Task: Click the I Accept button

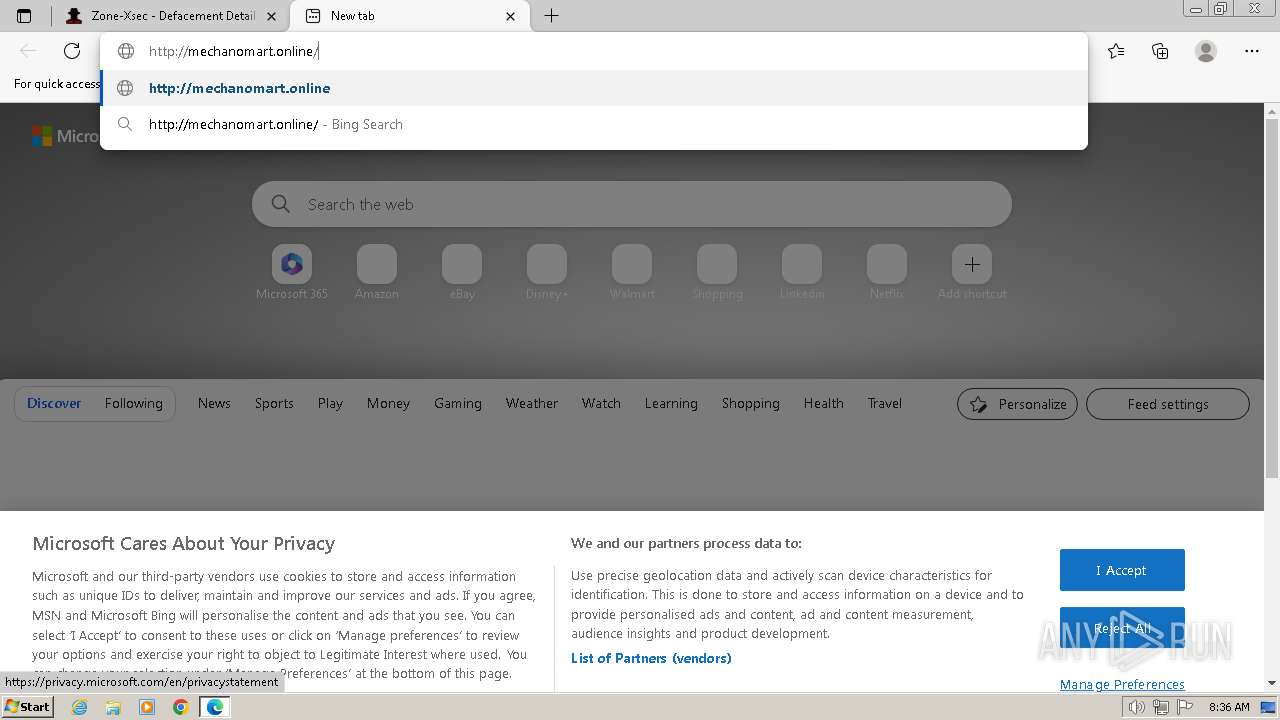Action: coord(1122,570)
